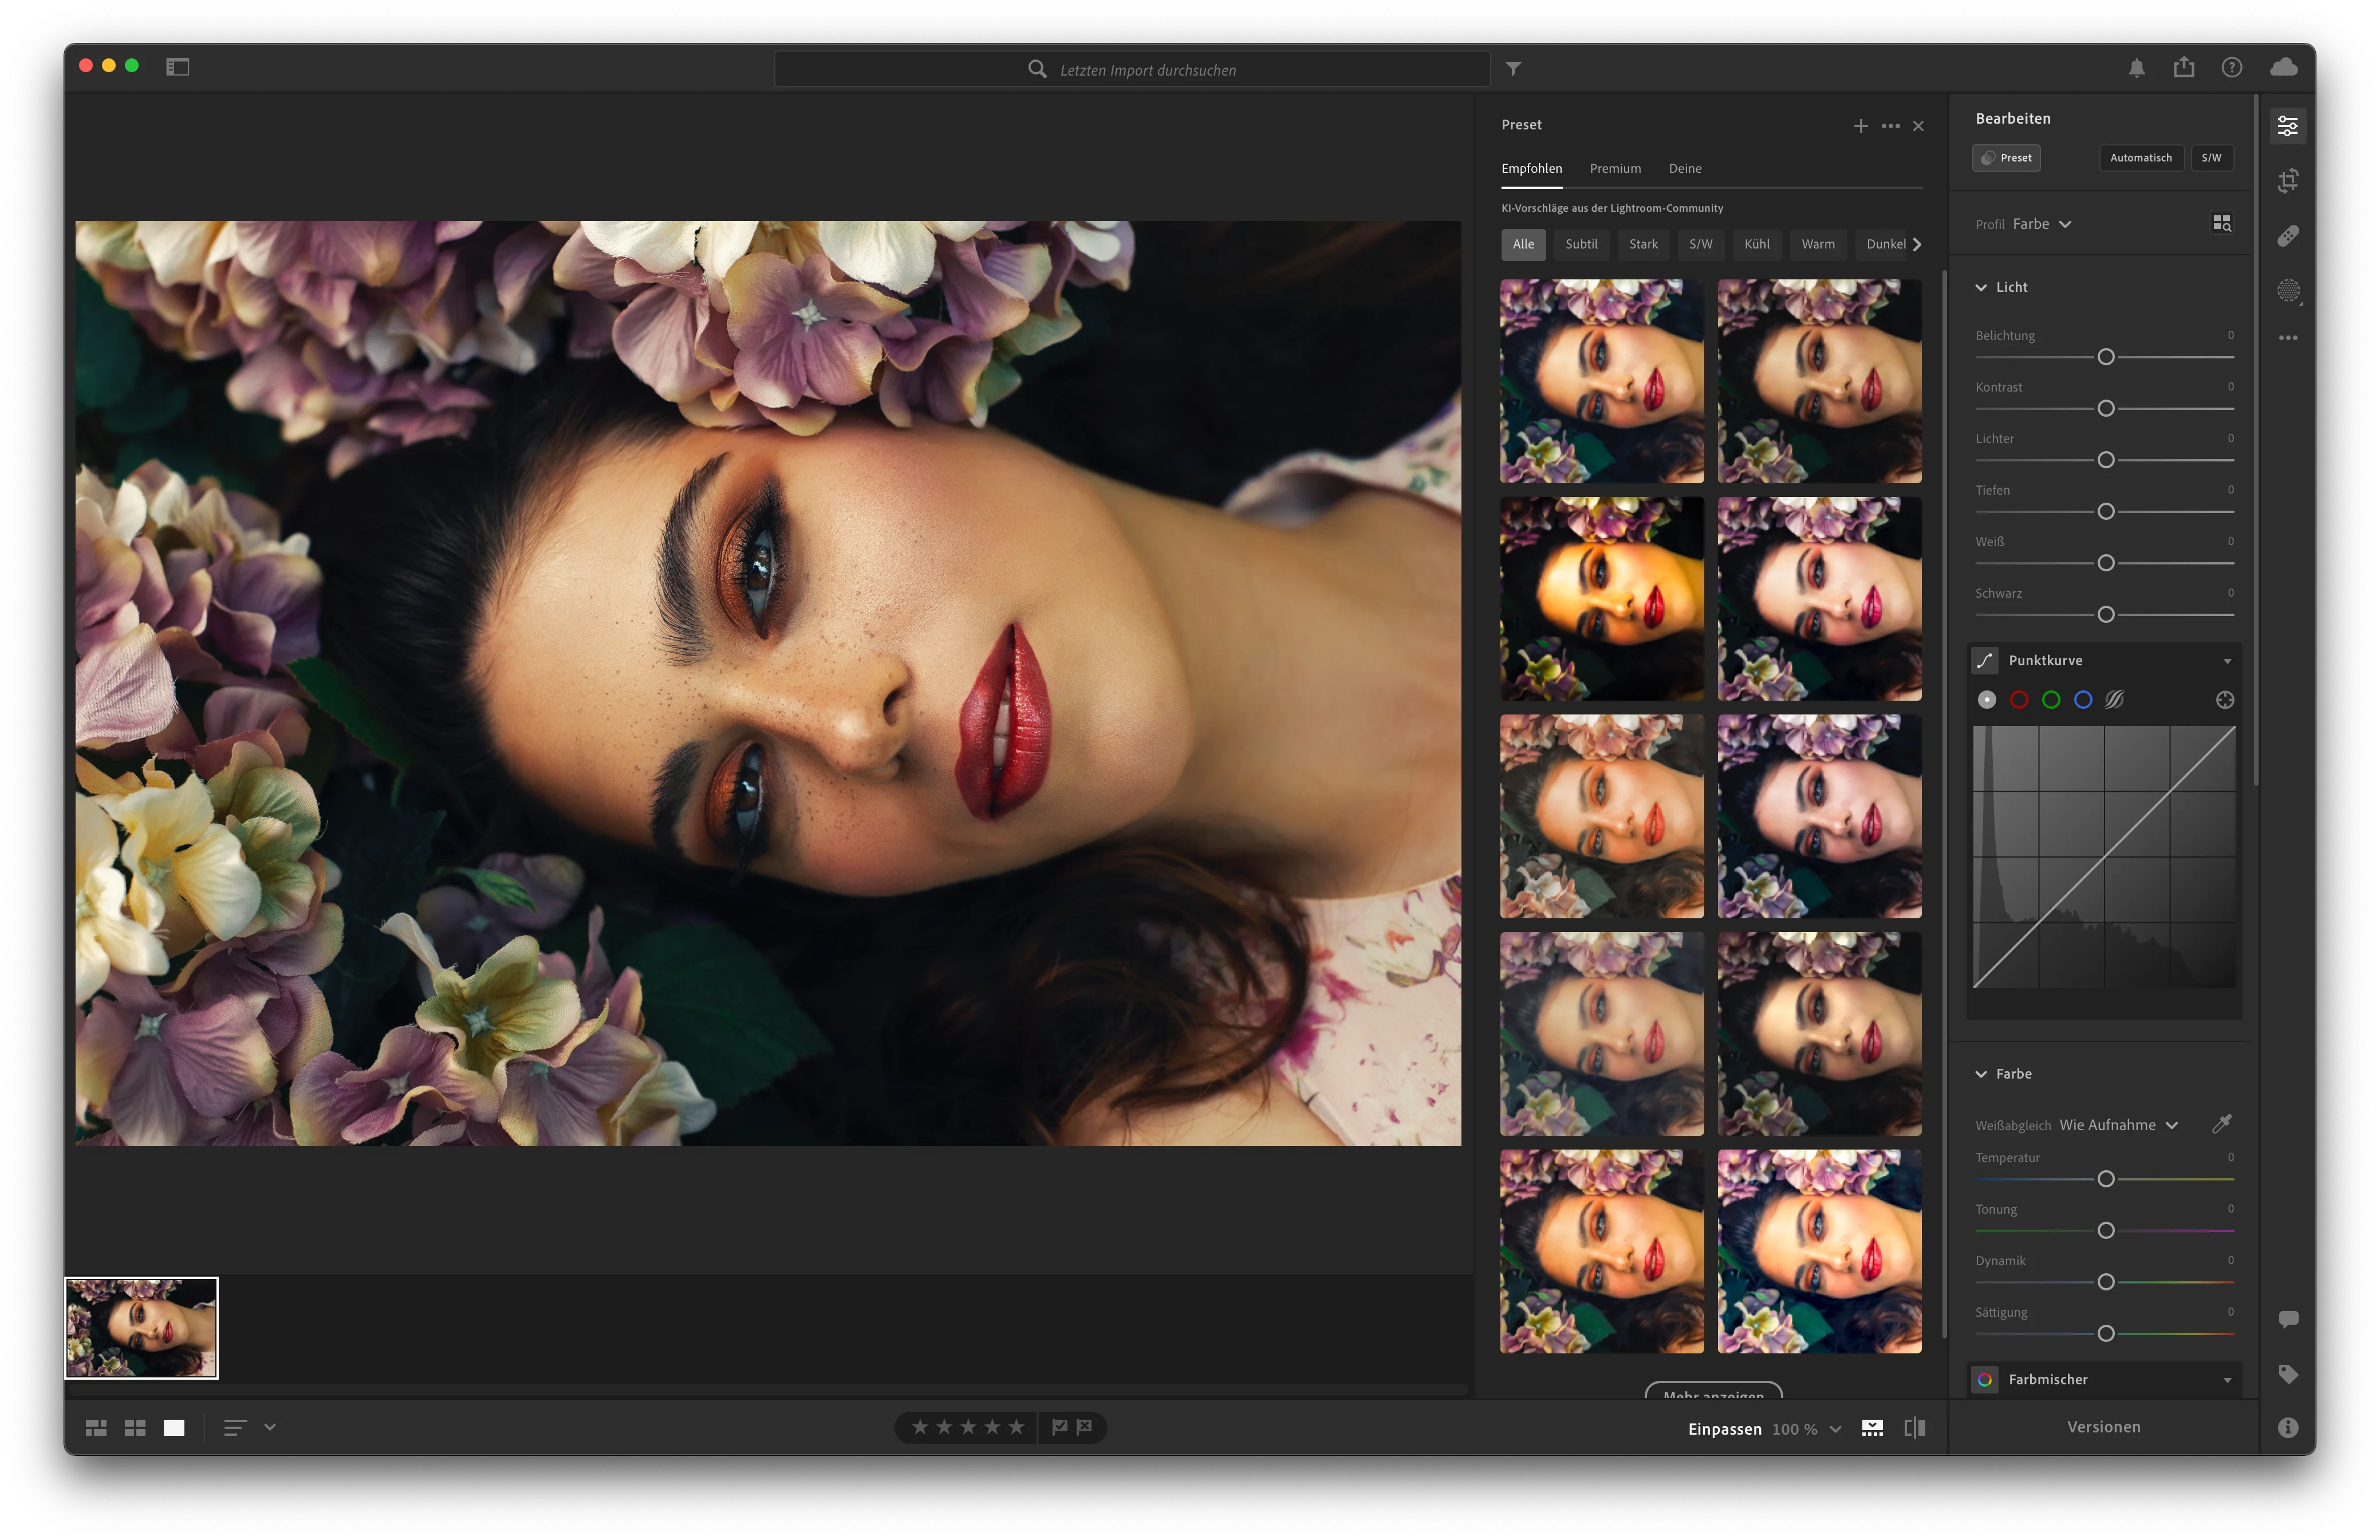Select the Warm preset filter
Screen dimensions: 2380x1540
tap(1817, 244)
